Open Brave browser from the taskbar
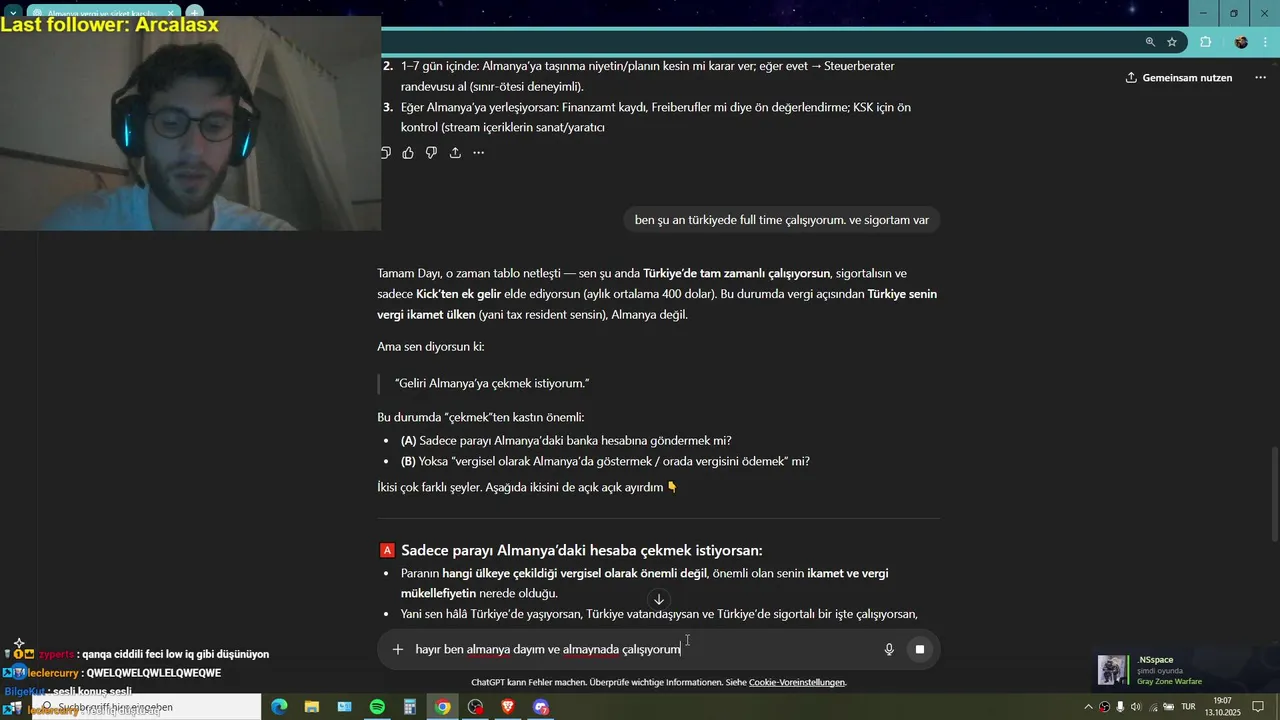1280x720 pixels. [508, 707]
